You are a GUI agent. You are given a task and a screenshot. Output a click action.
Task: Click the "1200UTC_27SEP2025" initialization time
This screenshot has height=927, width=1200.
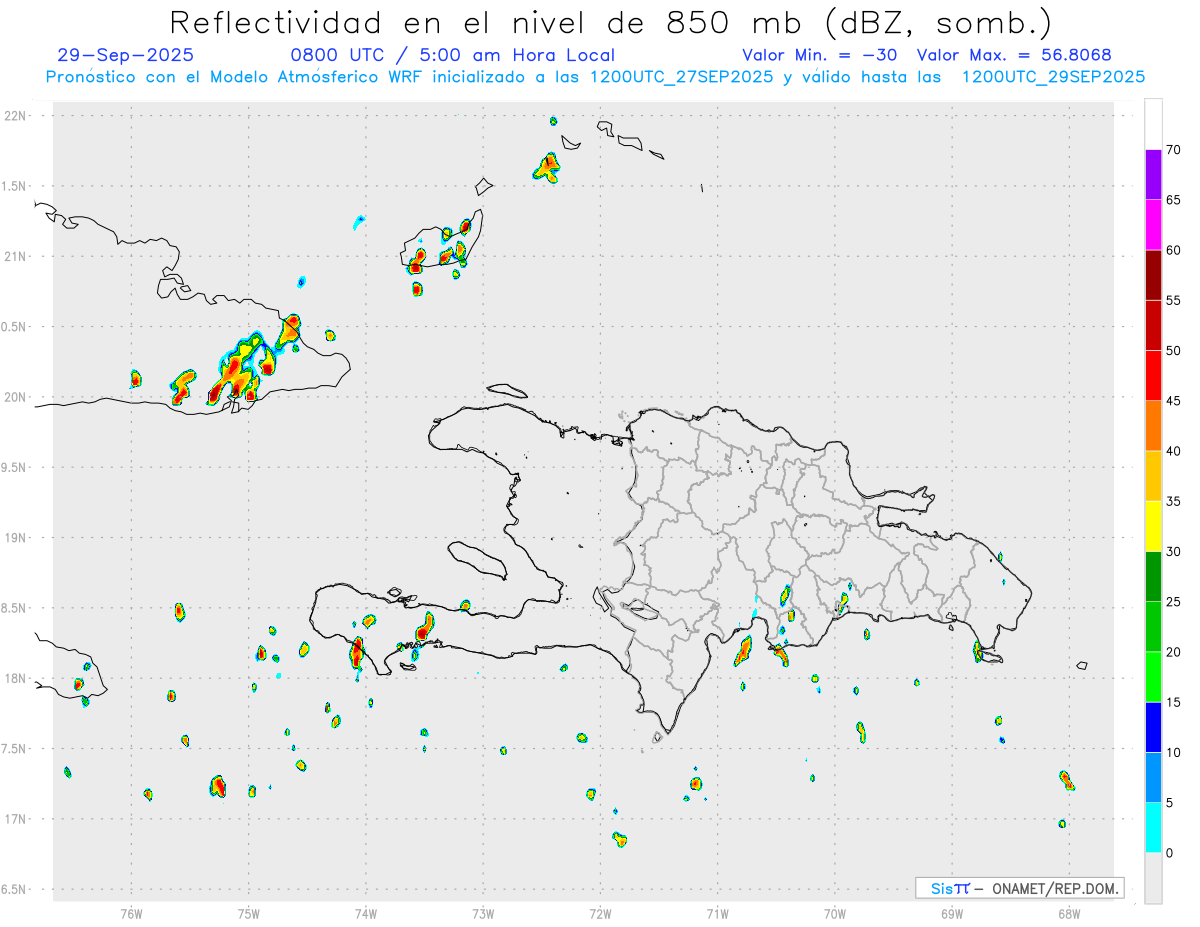(x=681, y=77)
